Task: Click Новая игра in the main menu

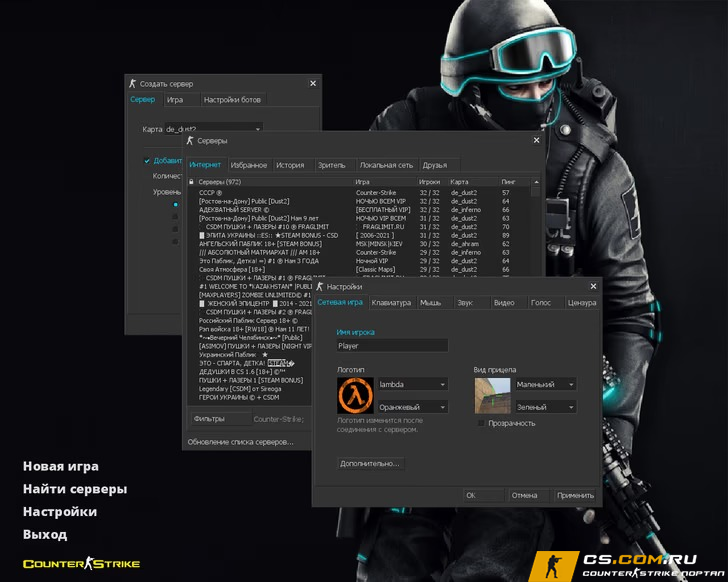Action: (x=61, y=466)
